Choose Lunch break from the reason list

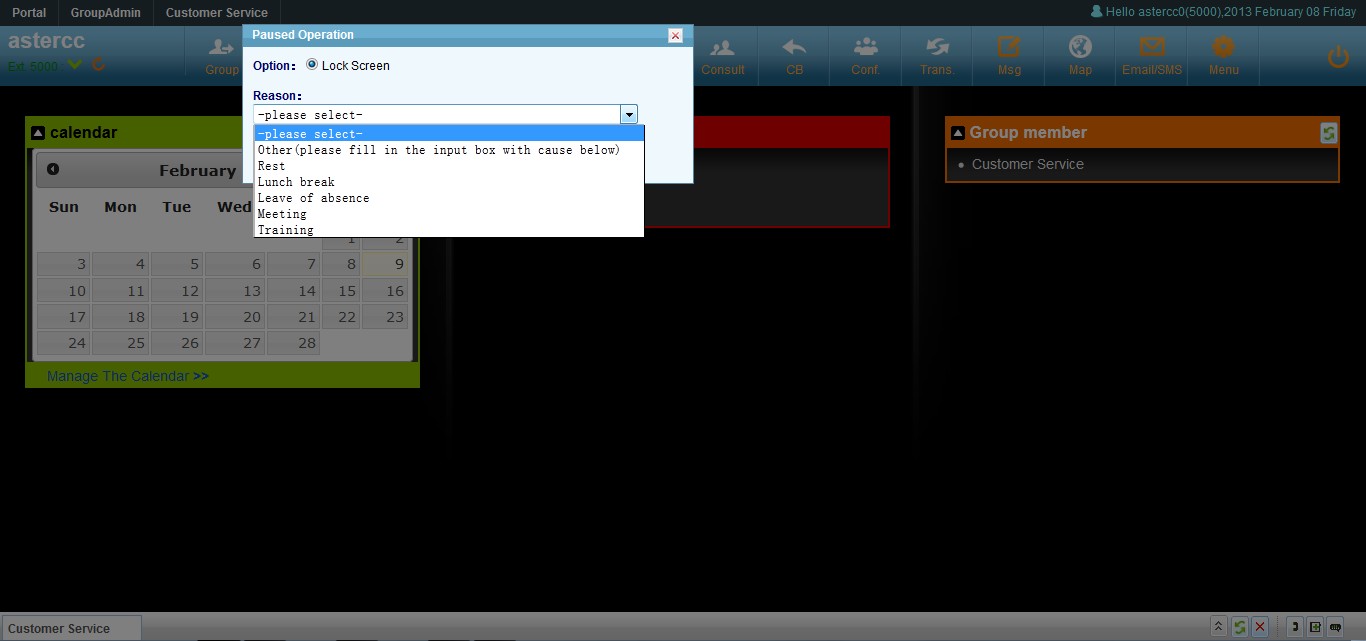point(296,182)
